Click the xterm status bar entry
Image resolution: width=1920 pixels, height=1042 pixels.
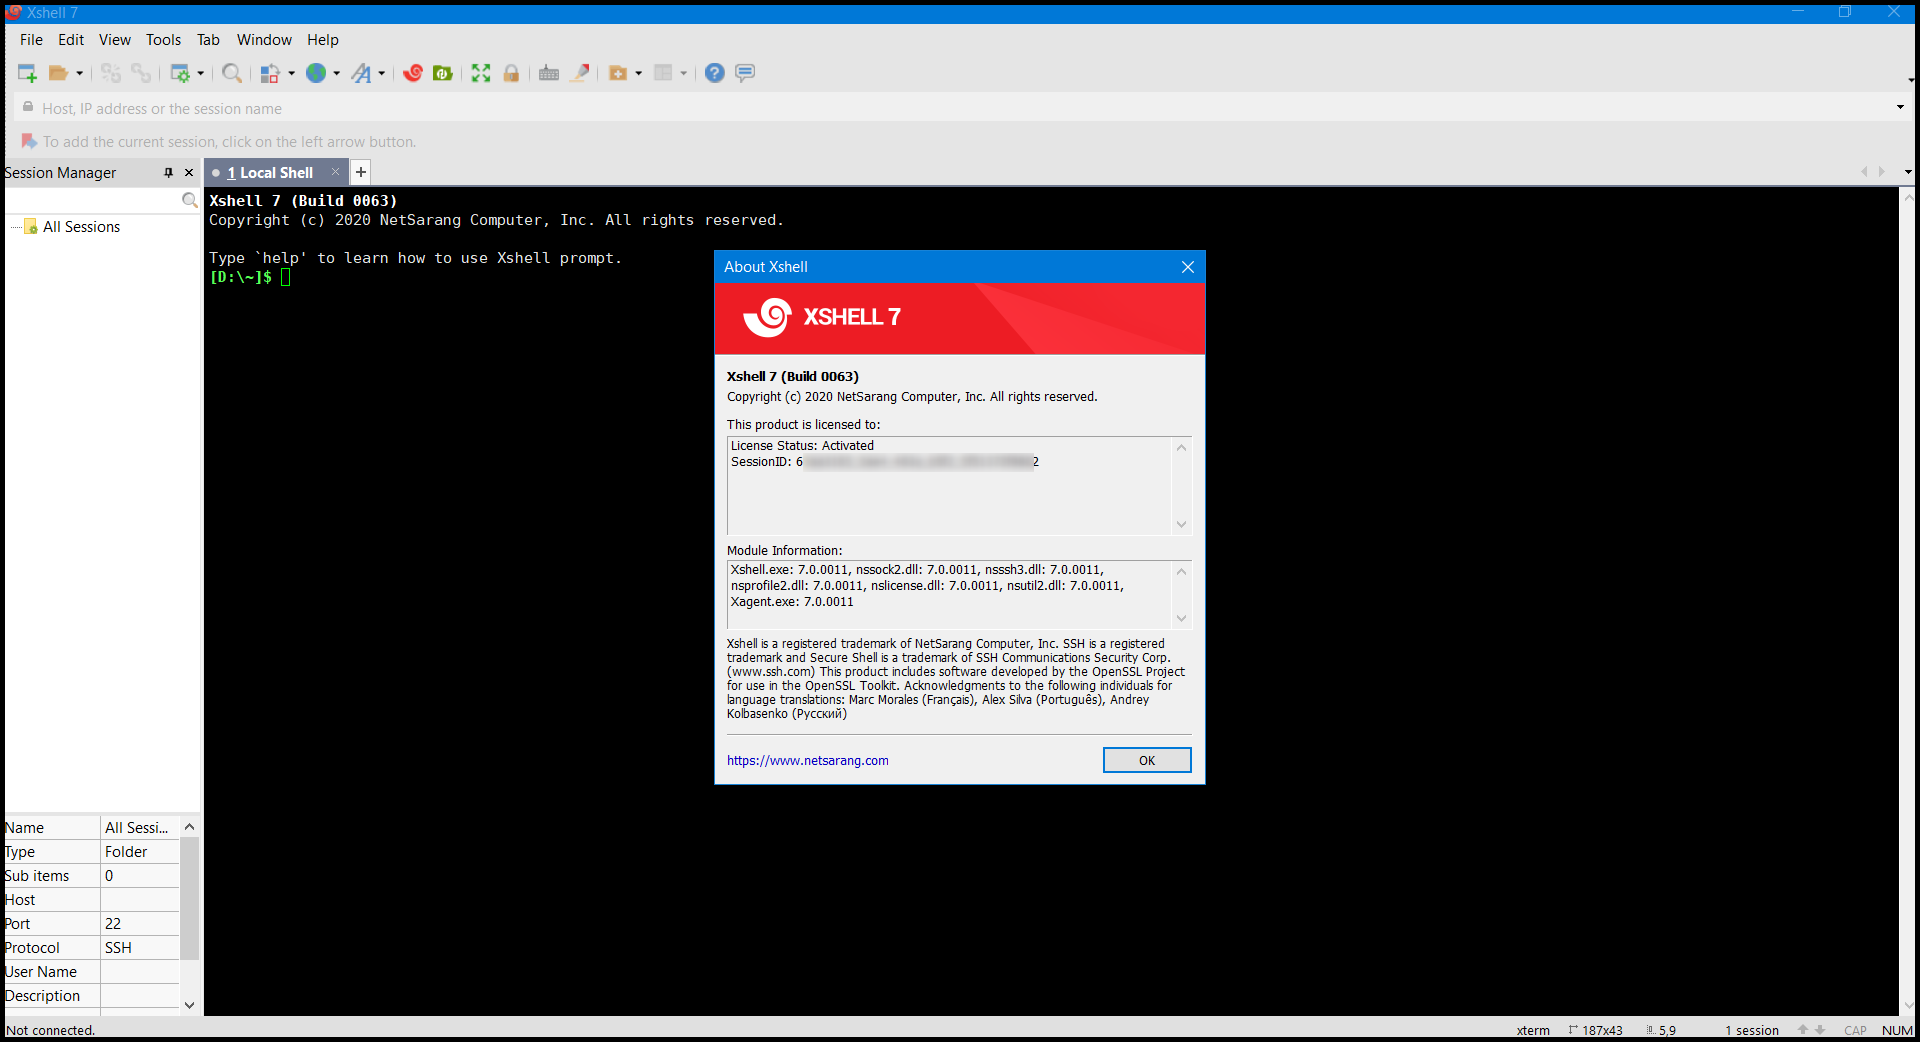click(1533, 1030)
